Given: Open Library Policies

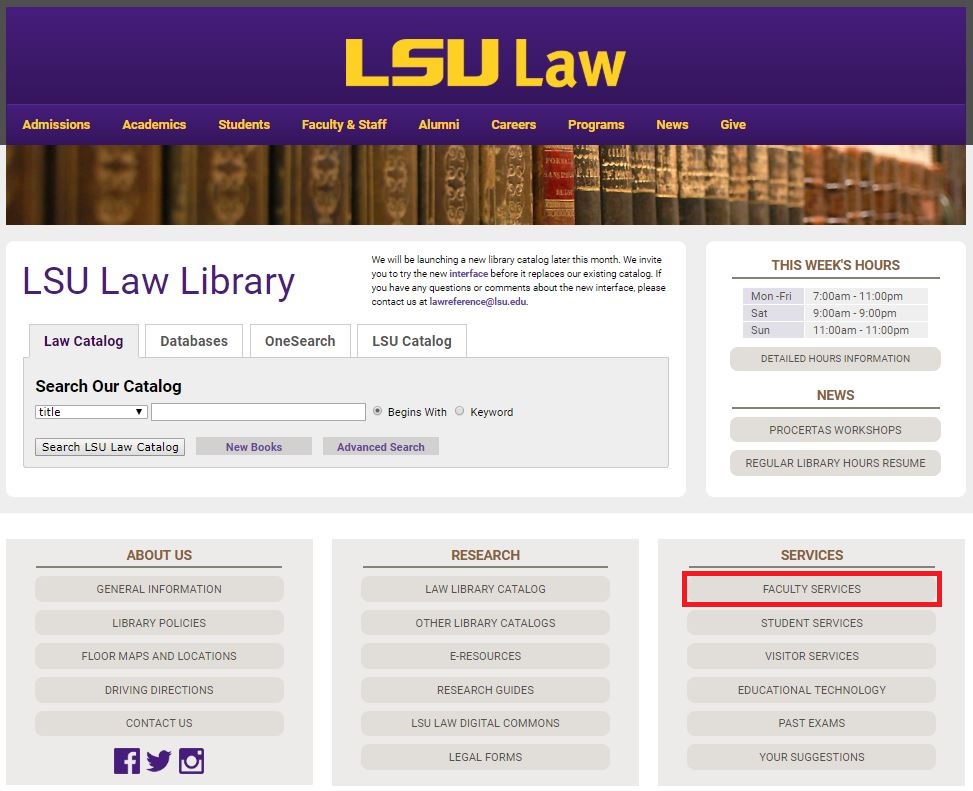Looking at the screenshot, I should pyautogui.click(x=159, y=623).
